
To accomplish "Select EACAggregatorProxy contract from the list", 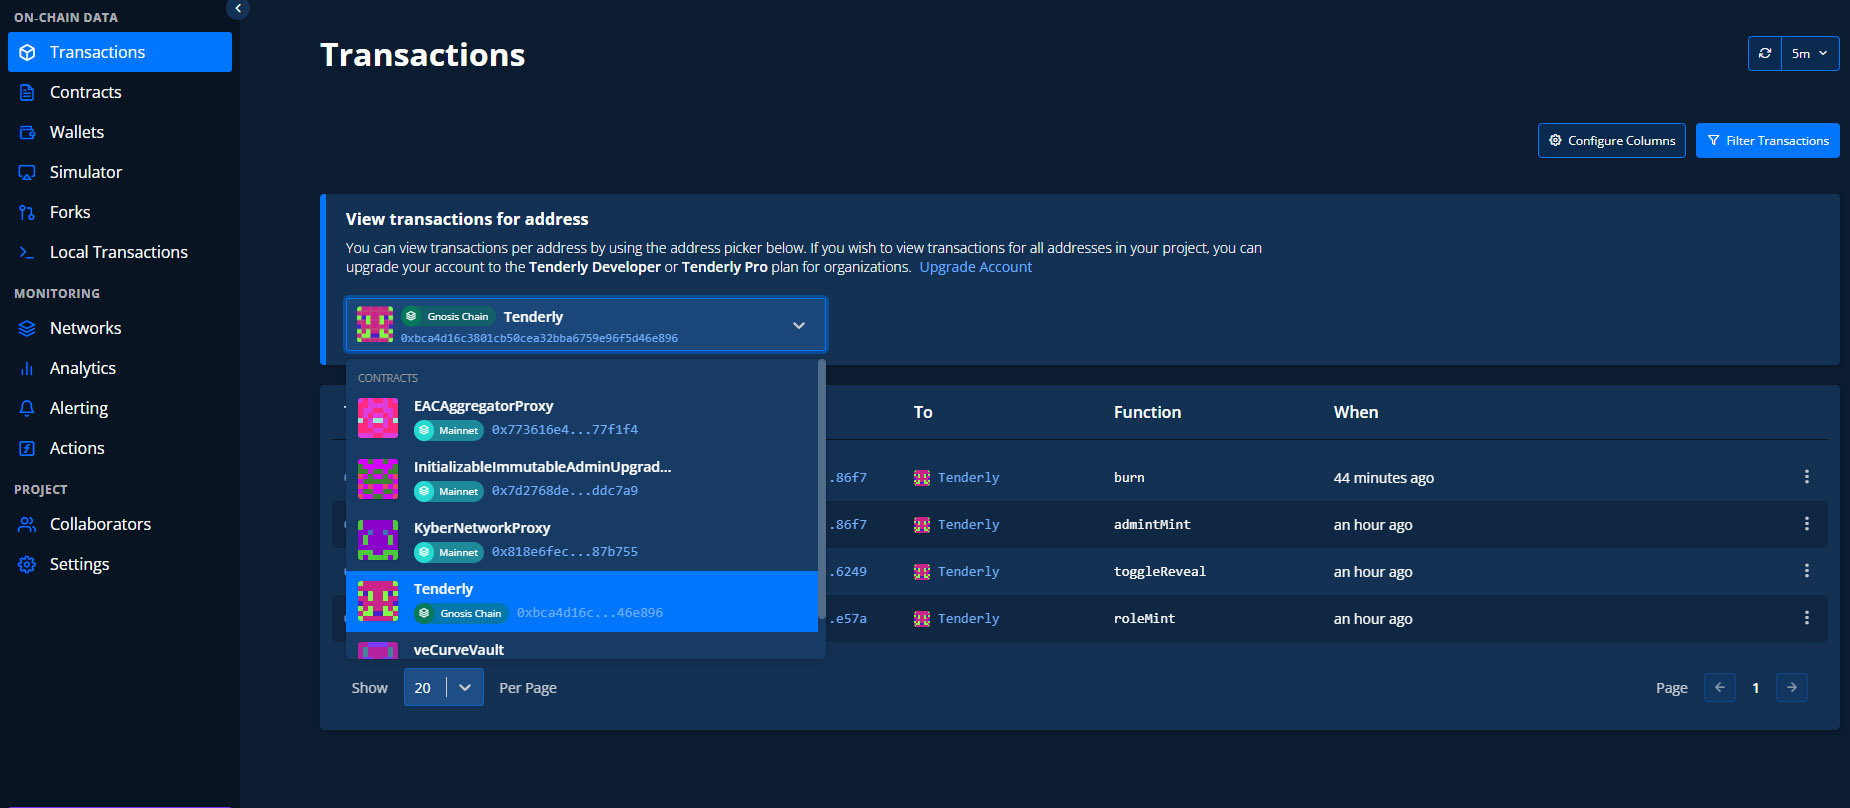I will (582, 418).
